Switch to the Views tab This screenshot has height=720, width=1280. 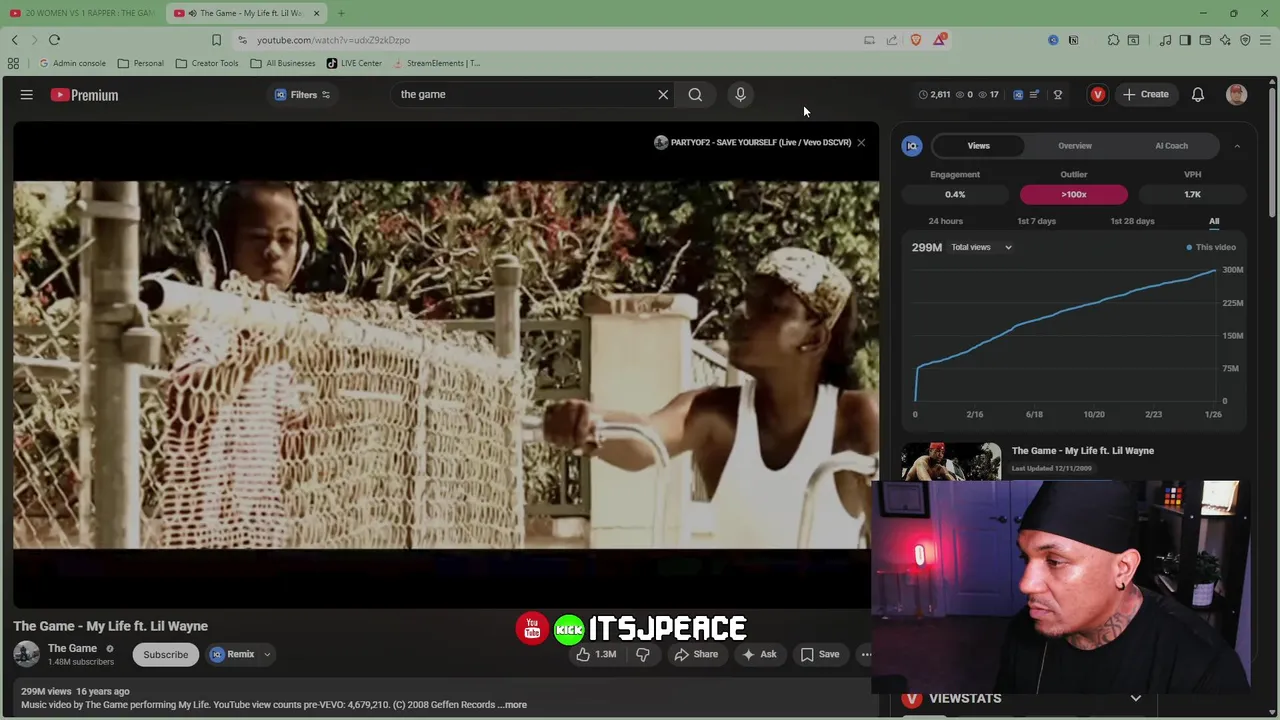978,146
